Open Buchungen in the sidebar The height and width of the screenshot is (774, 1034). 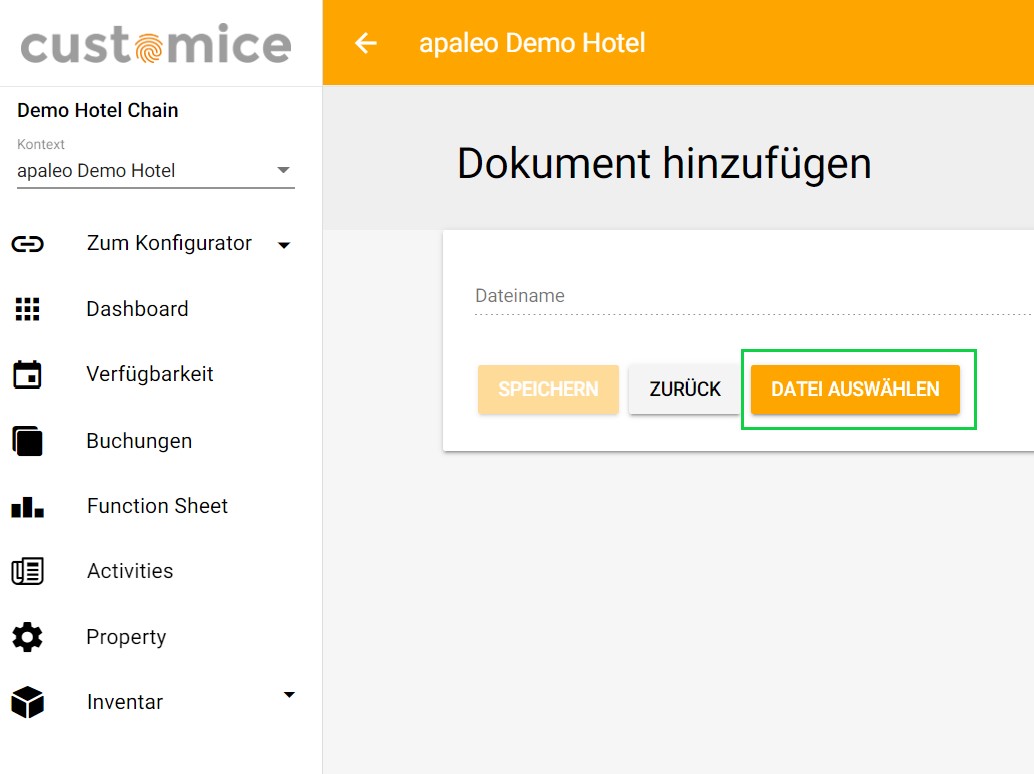pyautogui.click(x=139, y=440)
